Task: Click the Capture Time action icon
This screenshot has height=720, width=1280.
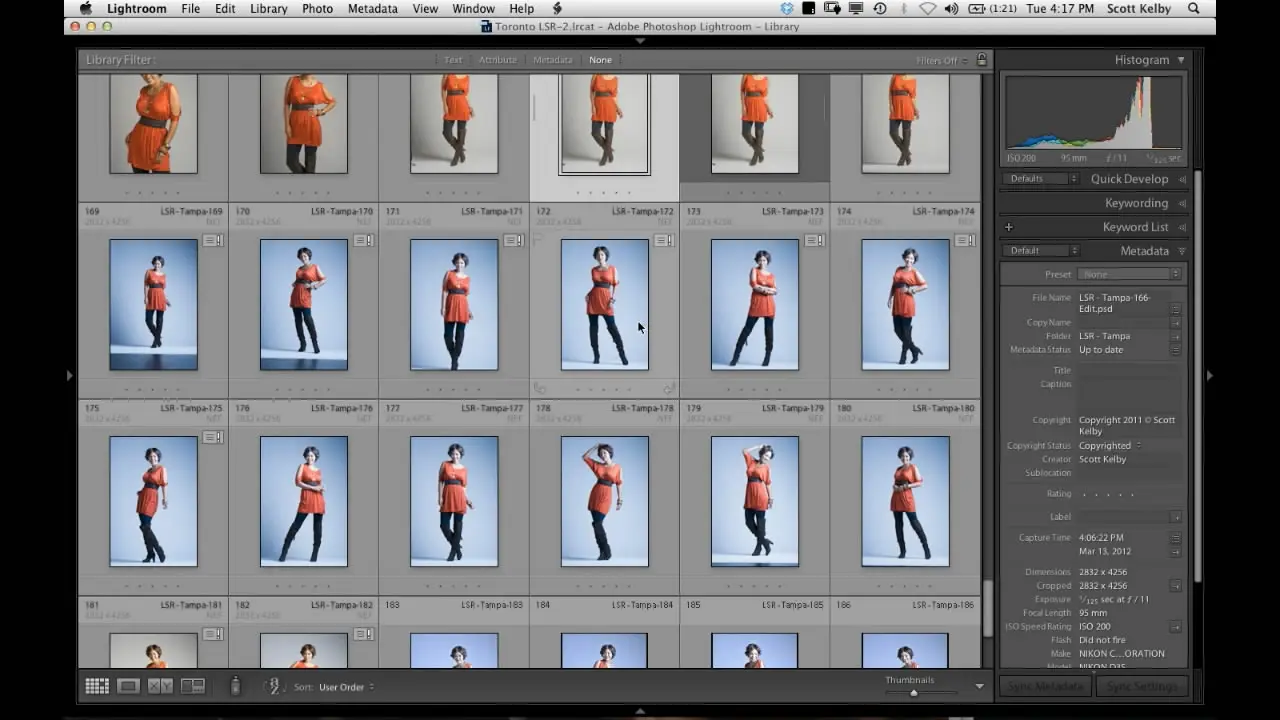Action: coord(1176,538)
